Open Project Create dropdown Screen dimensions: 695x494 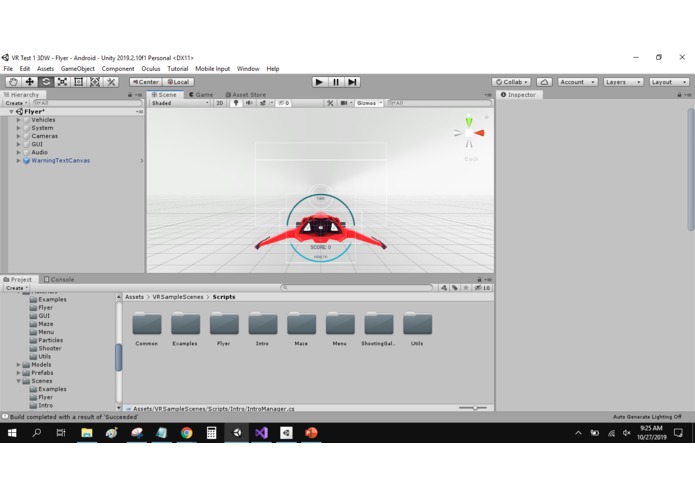pyautogui.click(x=16, y=288)
